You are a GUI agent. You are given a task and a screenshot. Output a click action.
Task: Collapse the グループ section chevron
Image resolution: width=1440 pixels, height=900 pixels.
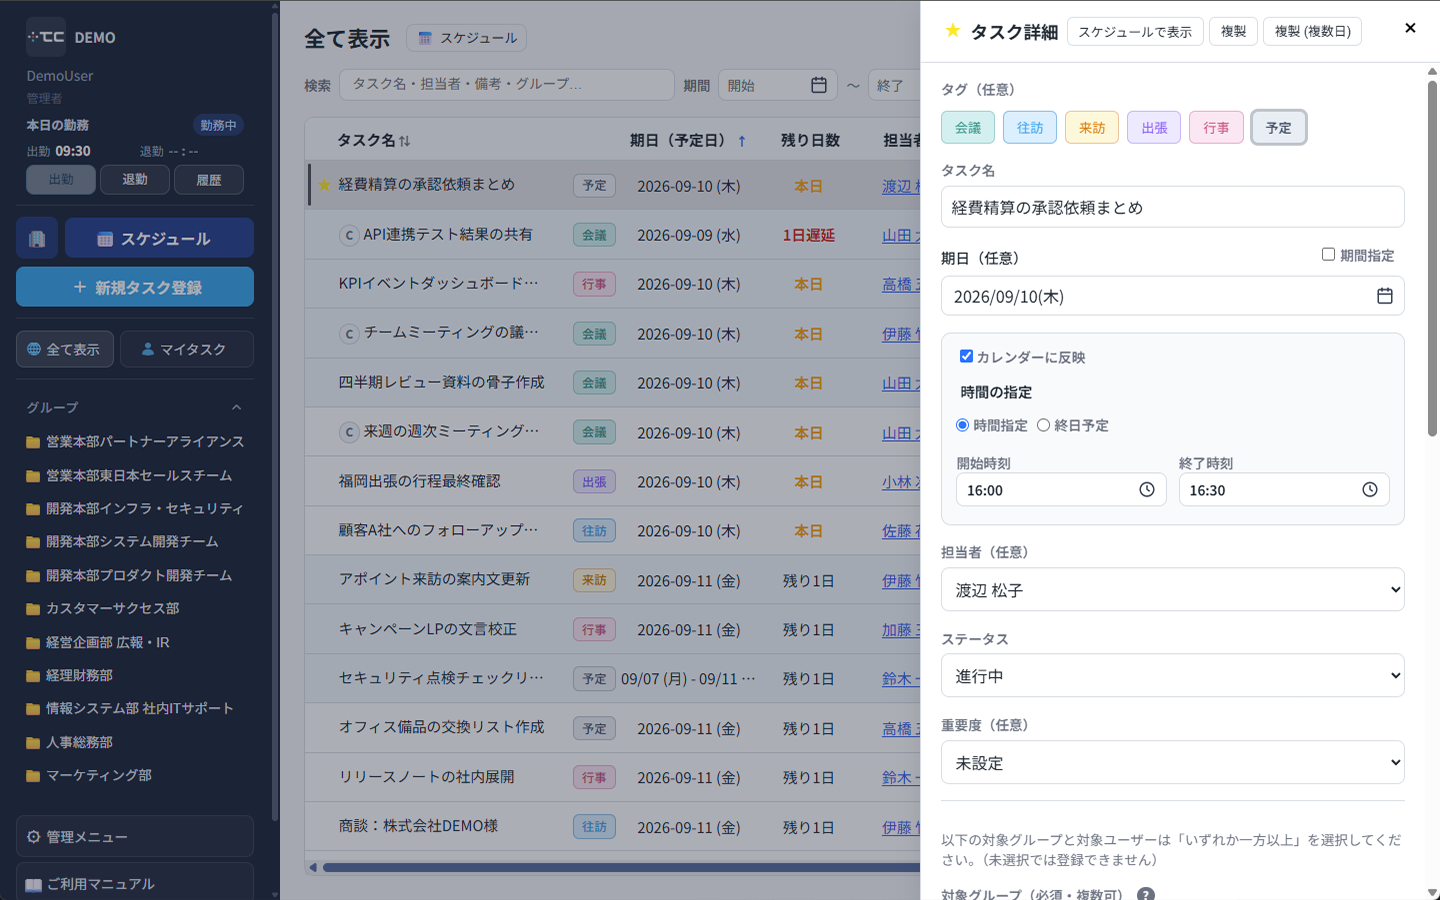click(x=237, y=408)
